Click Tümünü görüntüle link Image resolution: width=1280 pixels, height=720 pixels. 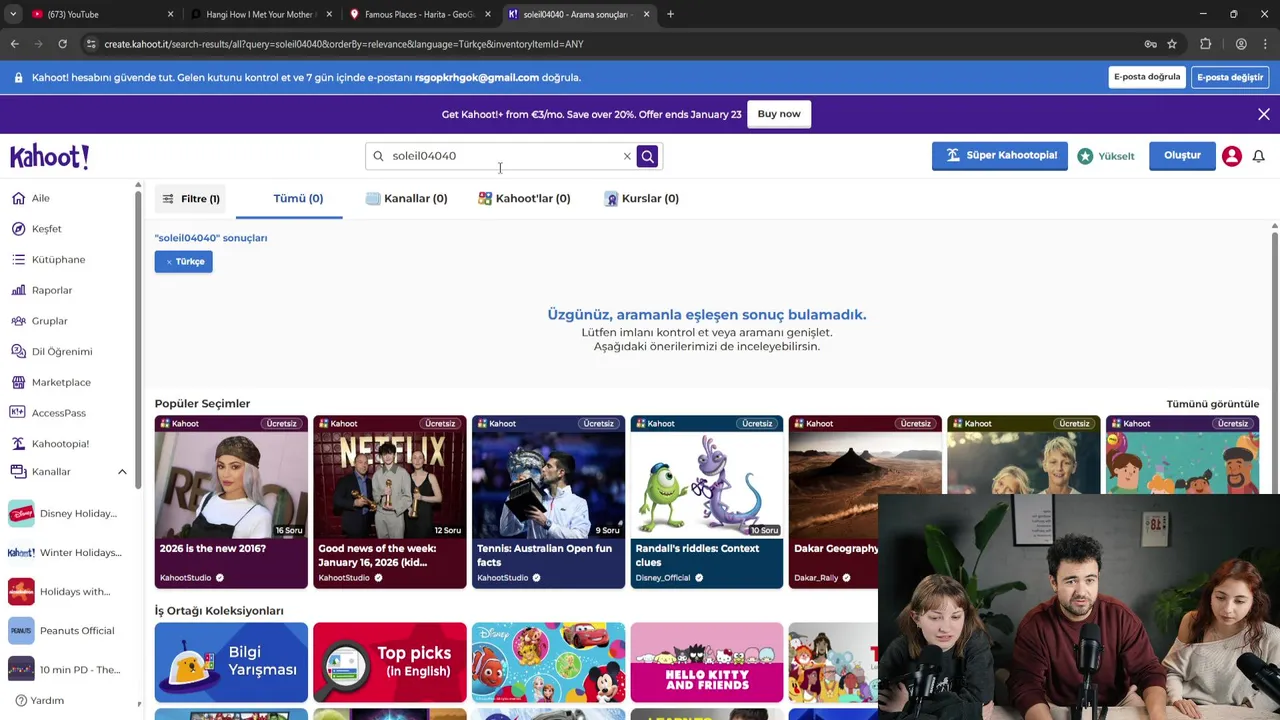1212,404
